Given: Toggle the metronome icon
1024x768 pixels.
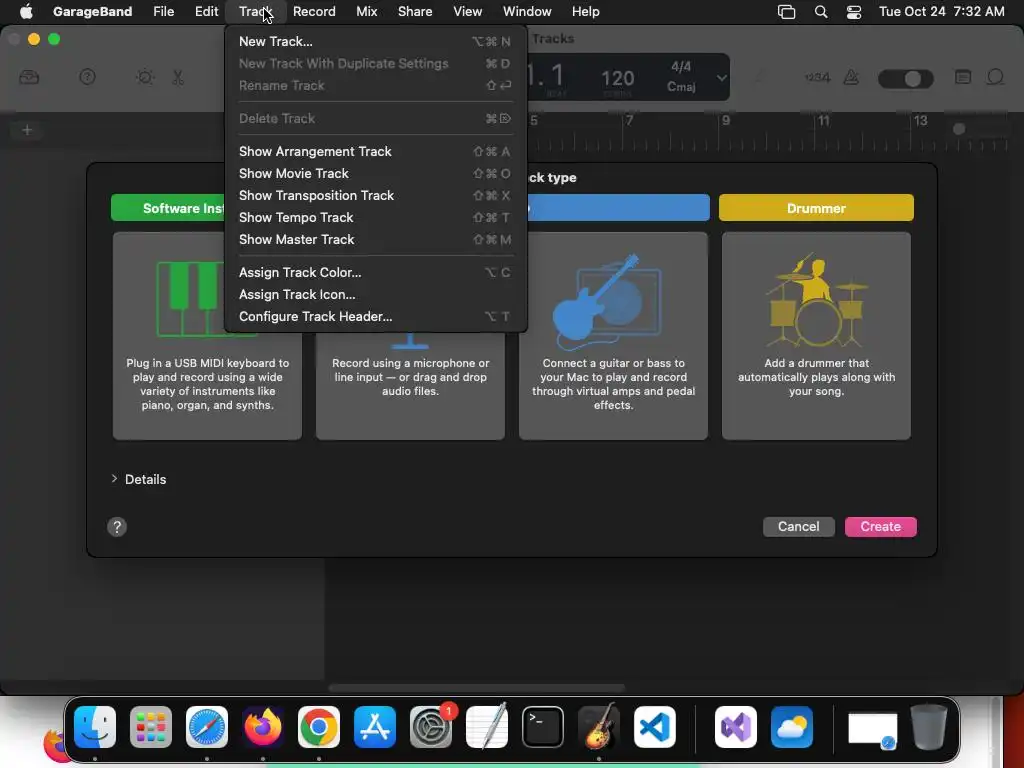Looking at the screenshot, I should click(852, 78).
